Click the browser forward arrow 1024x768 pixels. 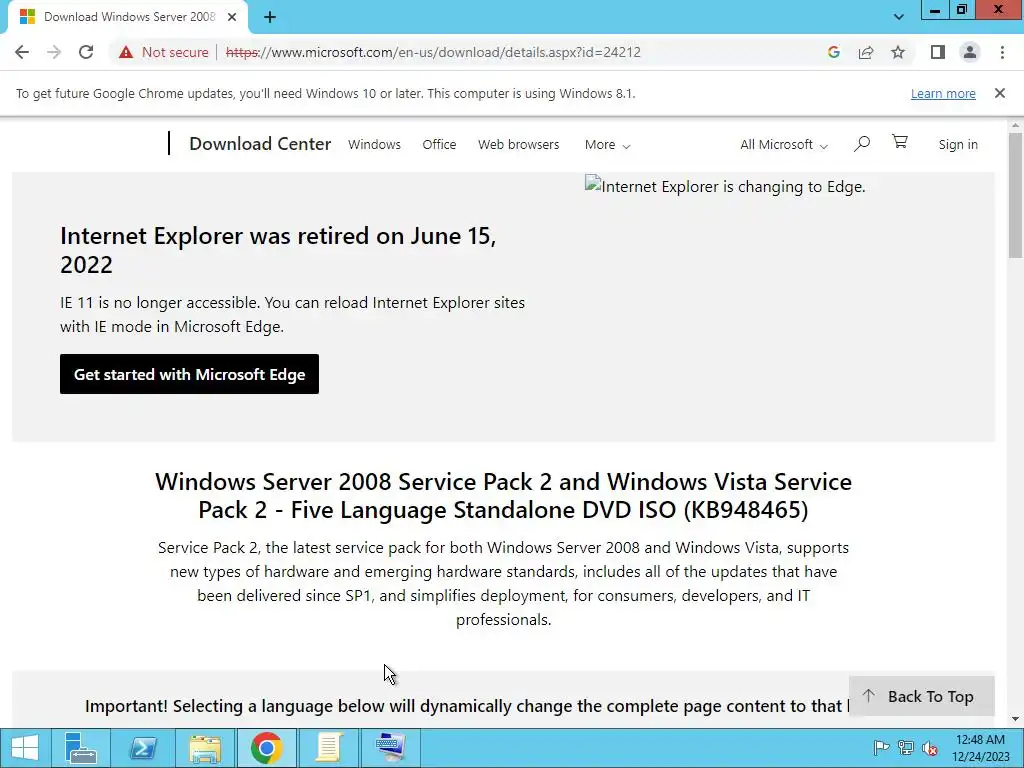[x=54, y=52]
